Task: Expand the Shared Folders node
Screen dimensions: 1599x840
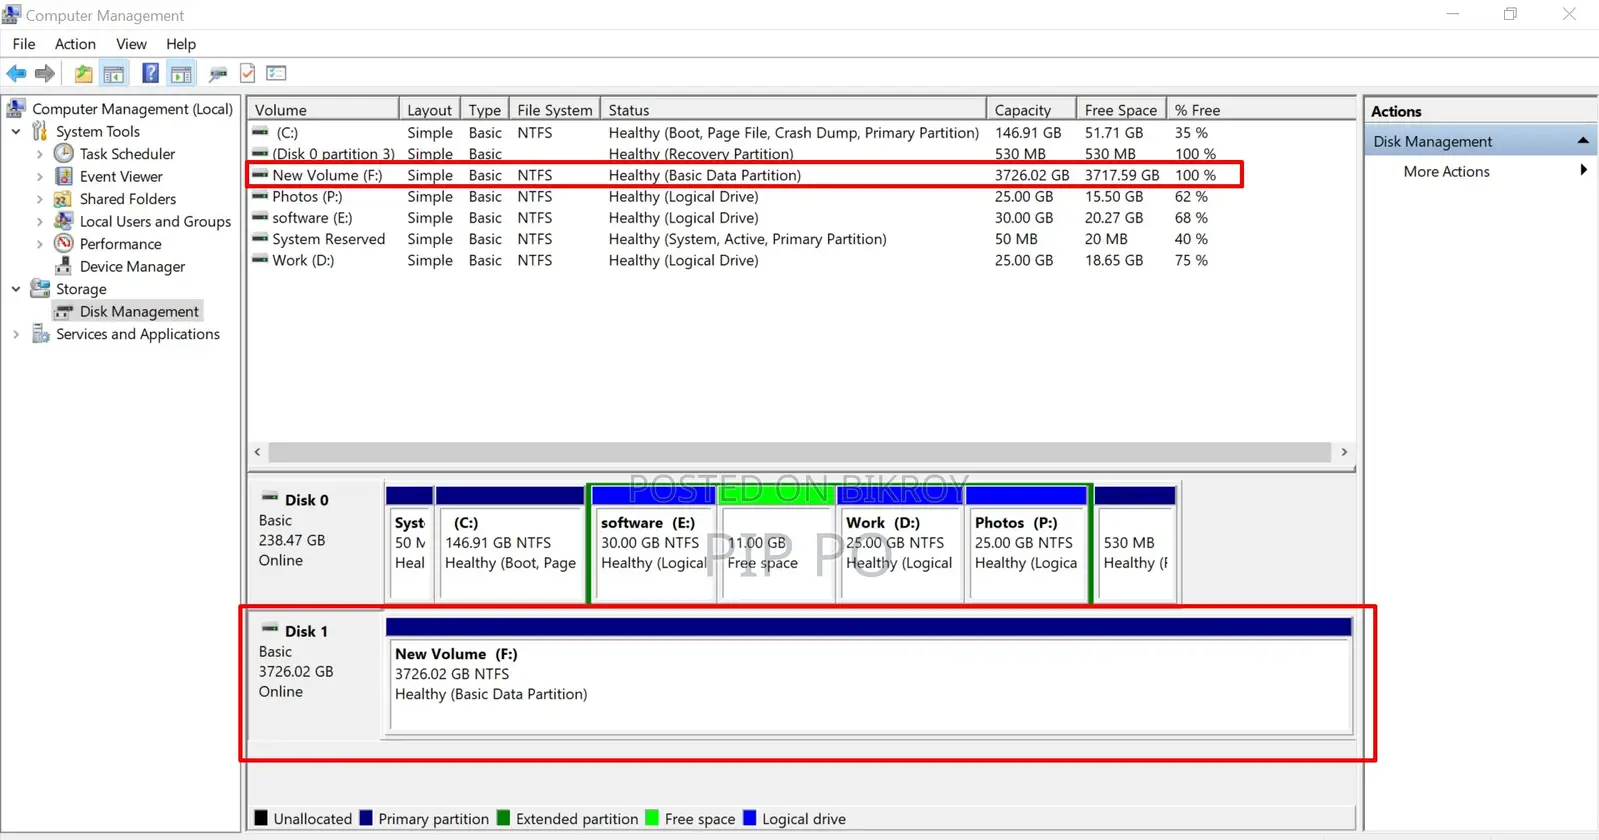Action: tap(40, 199)
